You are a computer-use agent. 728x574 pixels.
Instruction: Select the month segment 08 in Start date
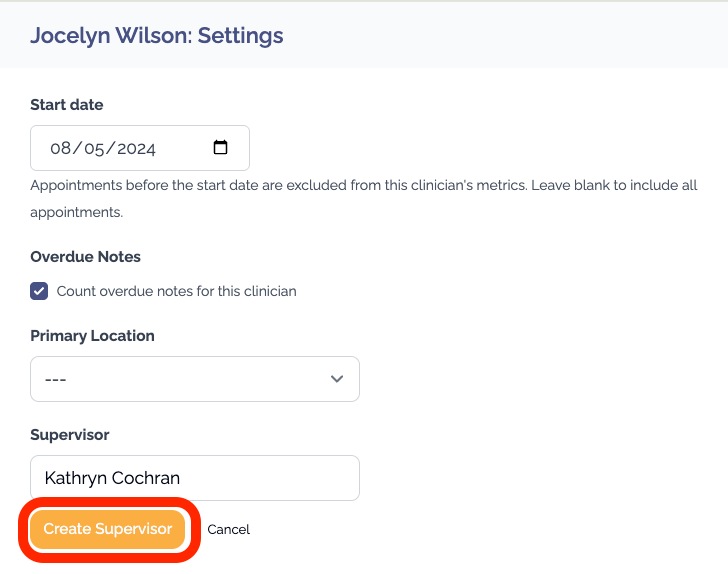pos(61,148)
